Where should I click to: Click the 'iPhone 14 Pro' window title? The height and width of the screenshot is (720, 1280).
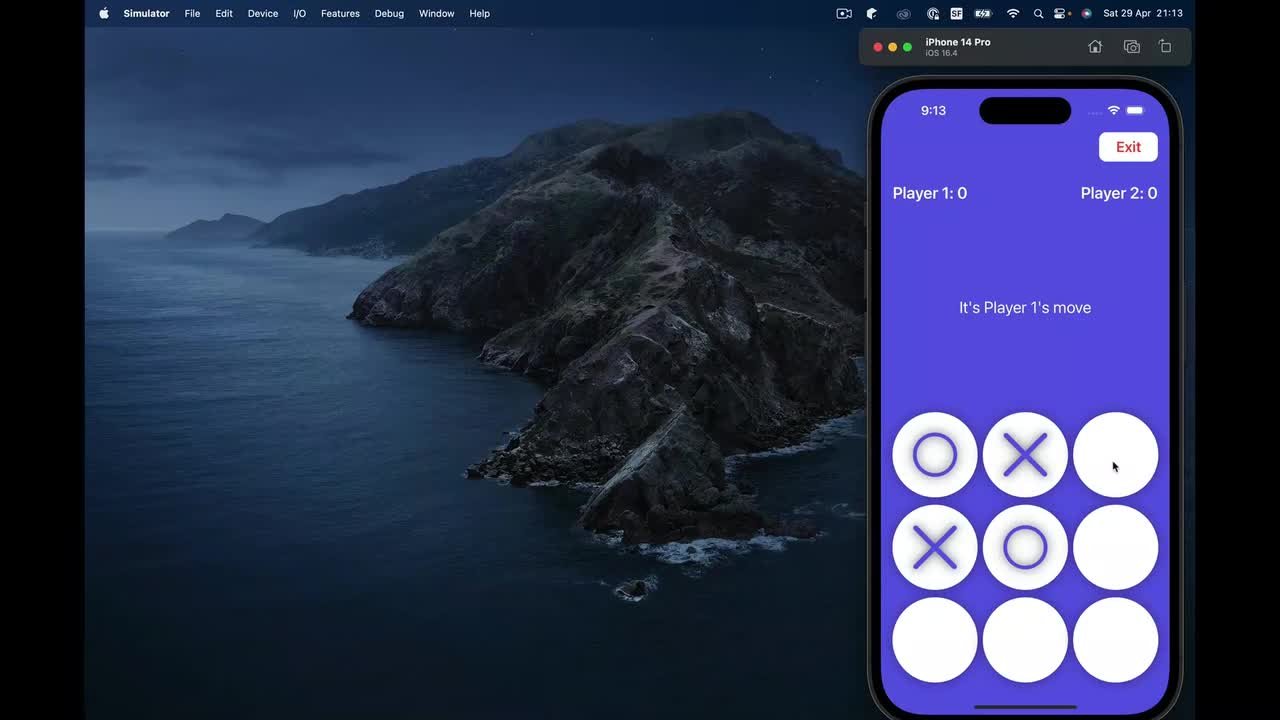point(958,42)
